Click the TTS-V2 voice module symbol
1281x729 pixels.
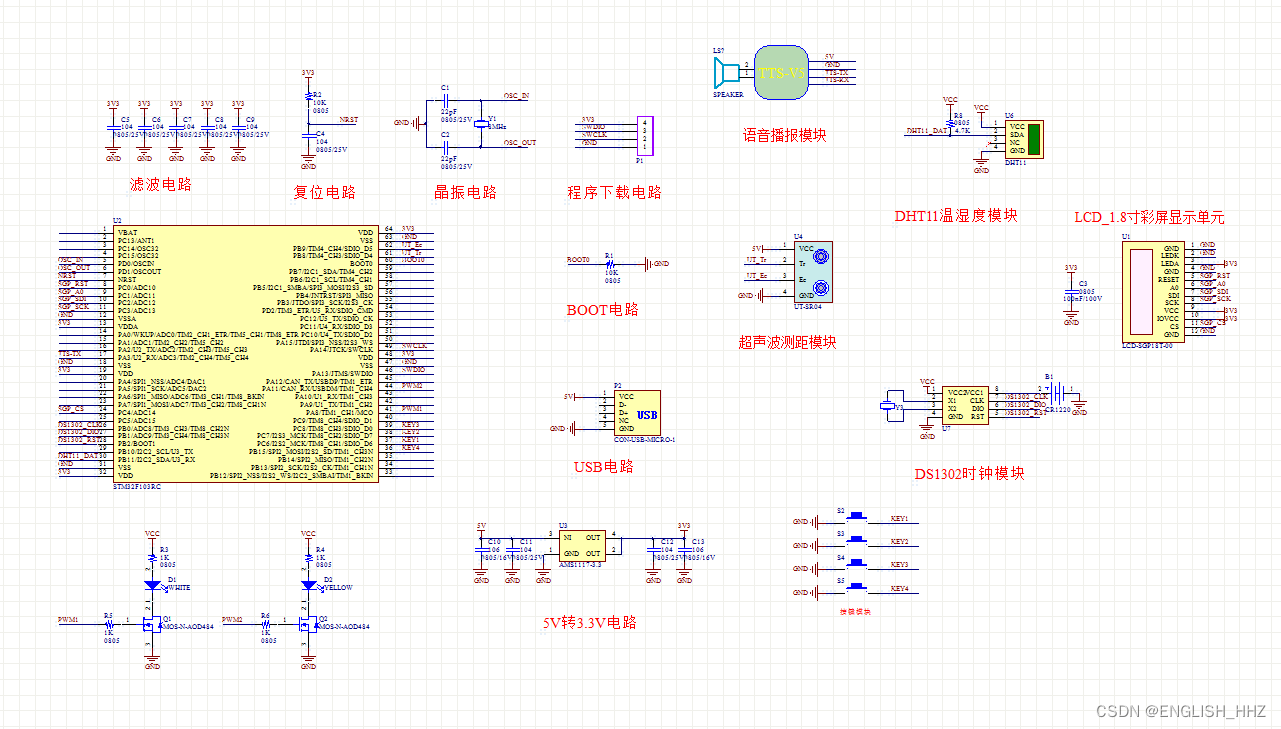[781, 73]
